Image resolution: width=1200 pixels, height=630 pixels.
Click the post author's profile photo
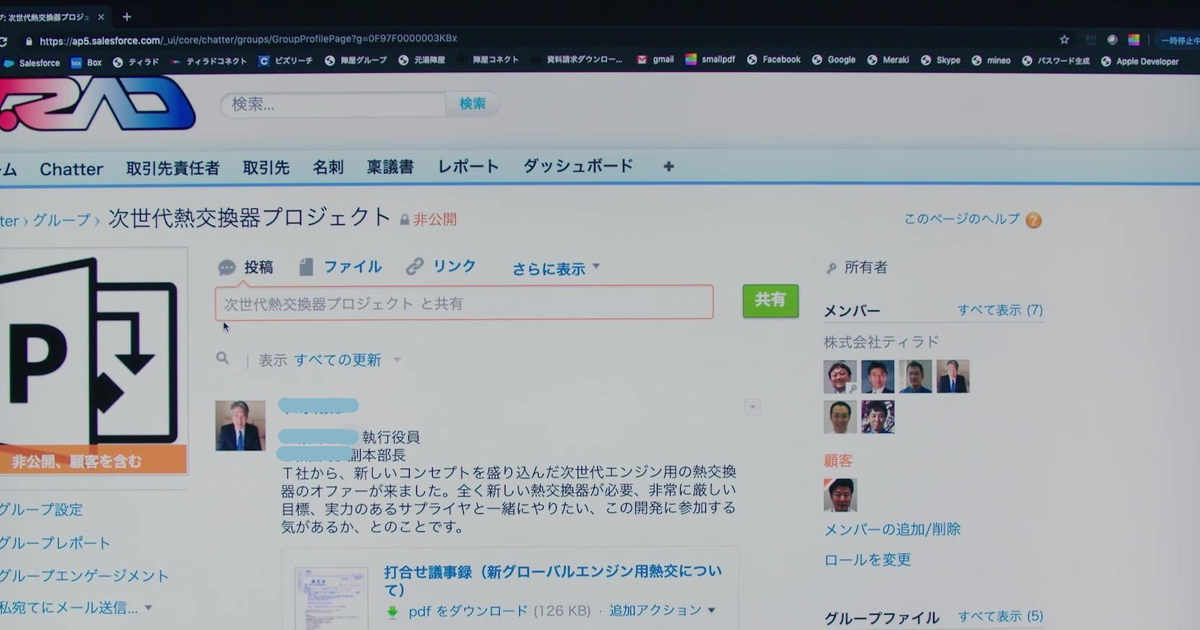click(241, 426)
